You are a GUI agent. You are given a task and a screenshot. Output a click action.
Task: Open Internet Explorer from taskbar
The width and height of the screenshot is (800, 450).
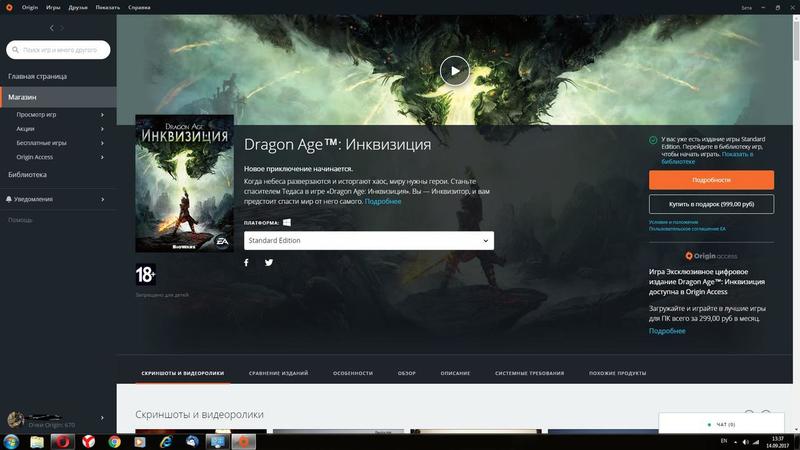tap(166, 442)
